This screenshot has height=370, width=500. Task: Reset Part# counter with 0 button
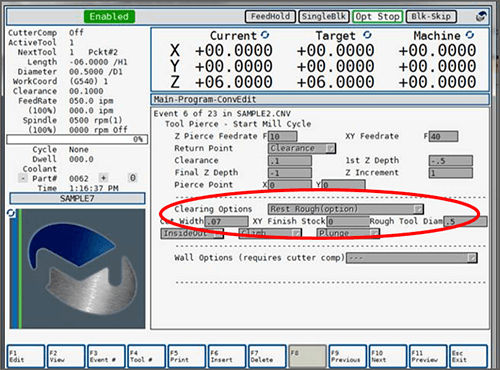(132, 178)
